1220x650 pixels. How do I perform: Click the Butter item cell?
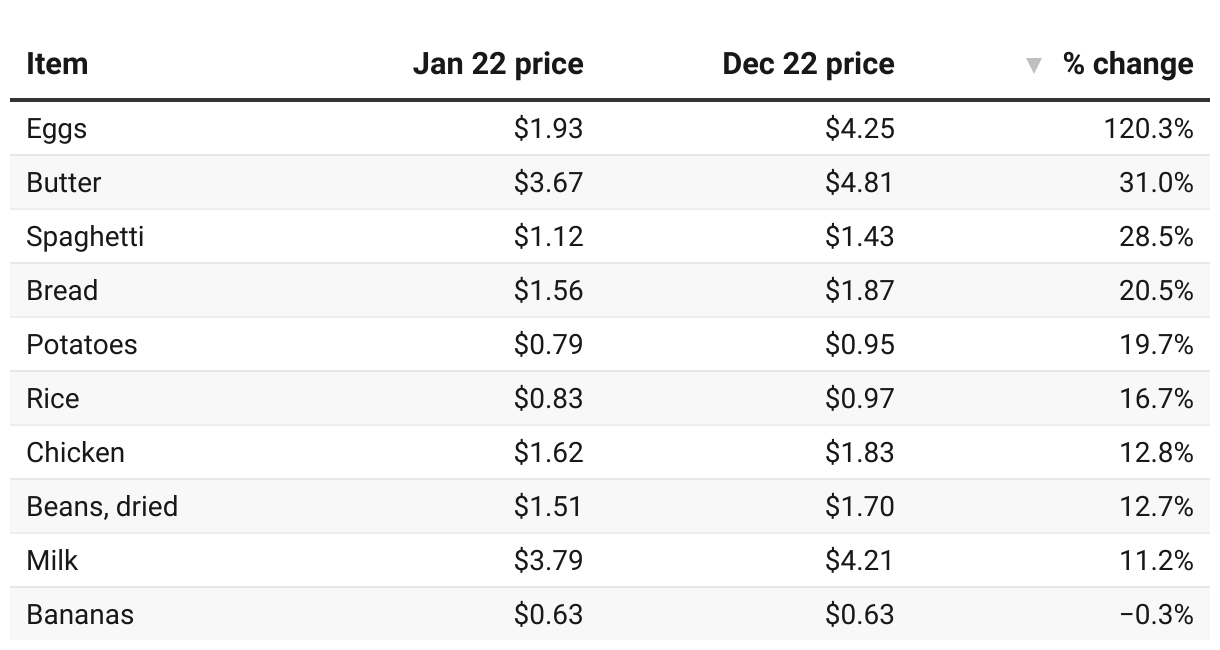point(64,183)
